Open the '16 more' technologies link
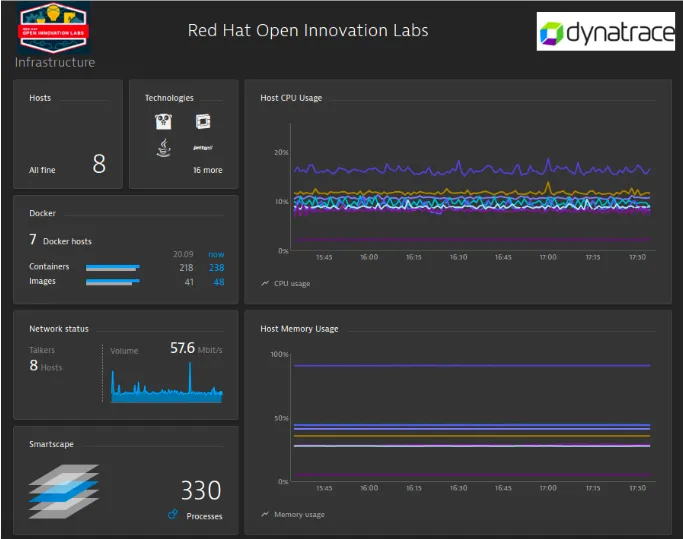Viewport: 683px width, 539px height. [207, 170]
